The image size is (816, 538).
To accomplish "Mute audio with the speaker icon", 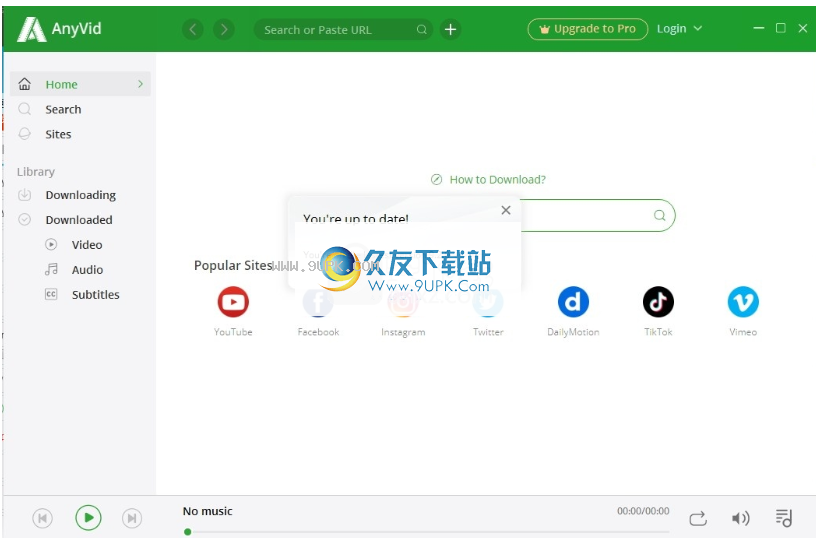I will (x=741, y=518).
